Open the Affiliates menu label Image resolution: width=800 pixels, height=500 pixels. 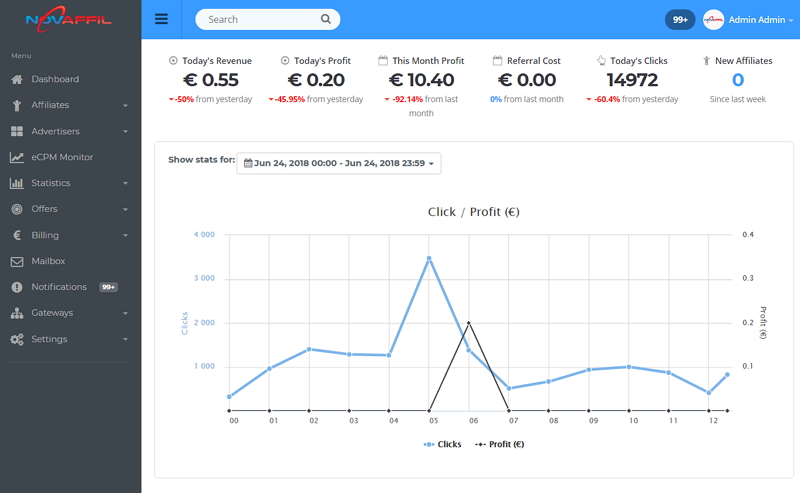[50, 105]
